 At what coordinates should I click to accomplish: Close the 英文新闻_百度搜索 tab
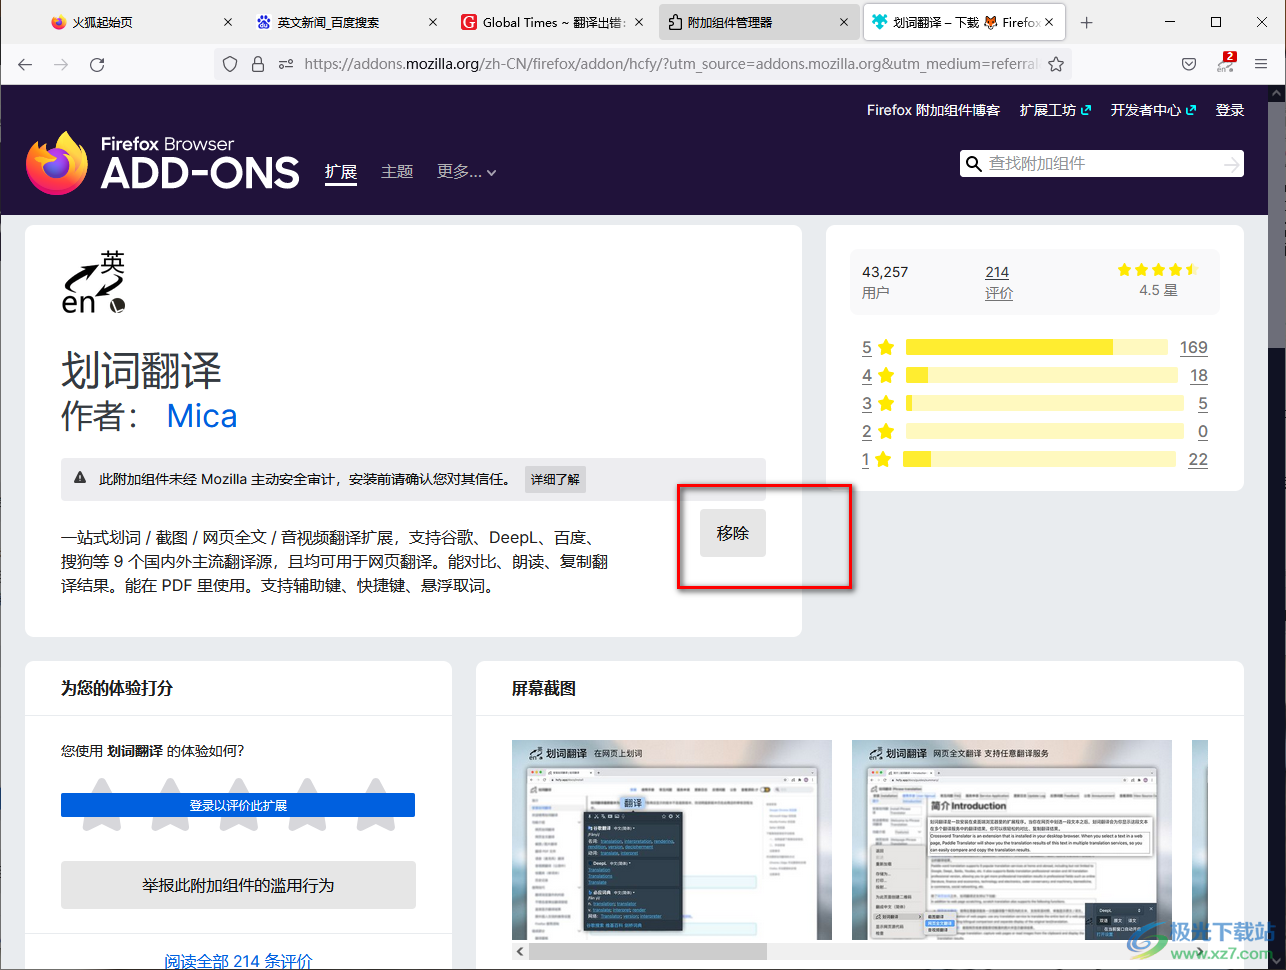pos(432,22)
